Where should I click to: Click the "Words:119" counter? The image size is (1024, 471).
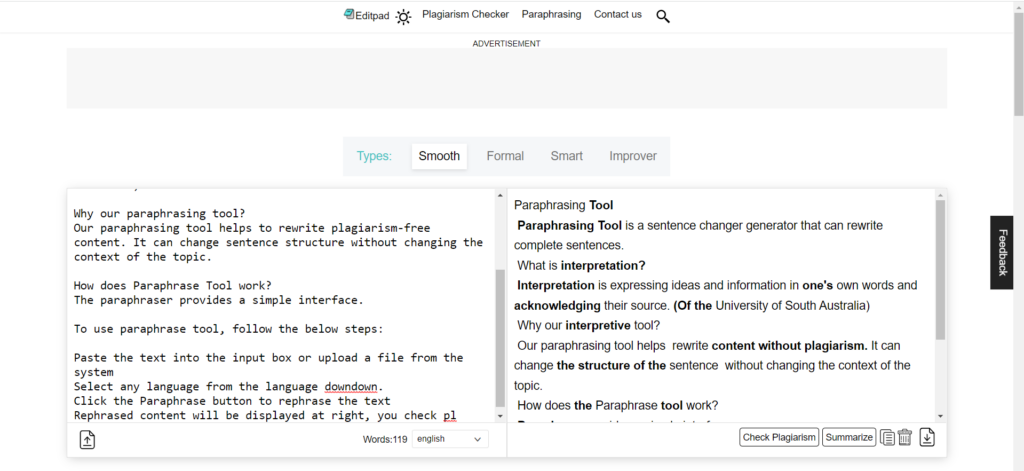coord(385,440)
